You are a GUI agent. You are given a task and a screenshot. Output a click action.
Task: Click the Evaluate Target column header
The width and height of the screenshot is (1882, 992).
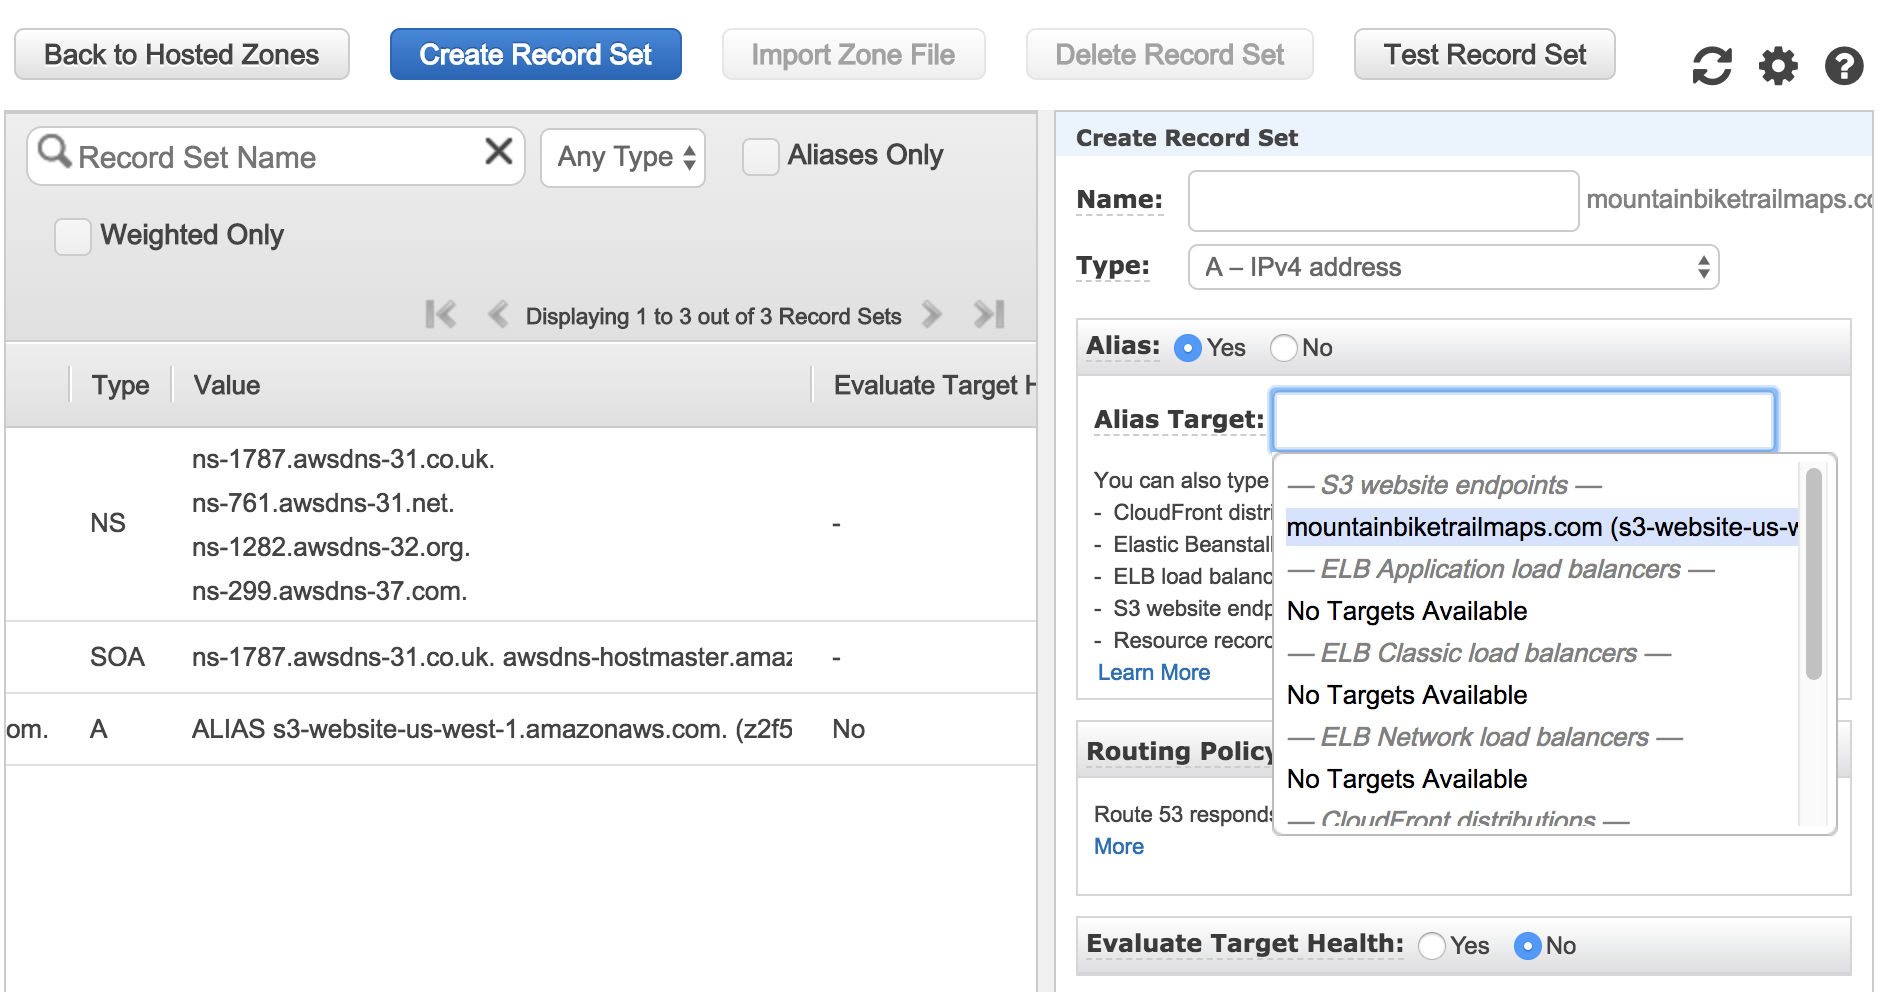(934, 386)
